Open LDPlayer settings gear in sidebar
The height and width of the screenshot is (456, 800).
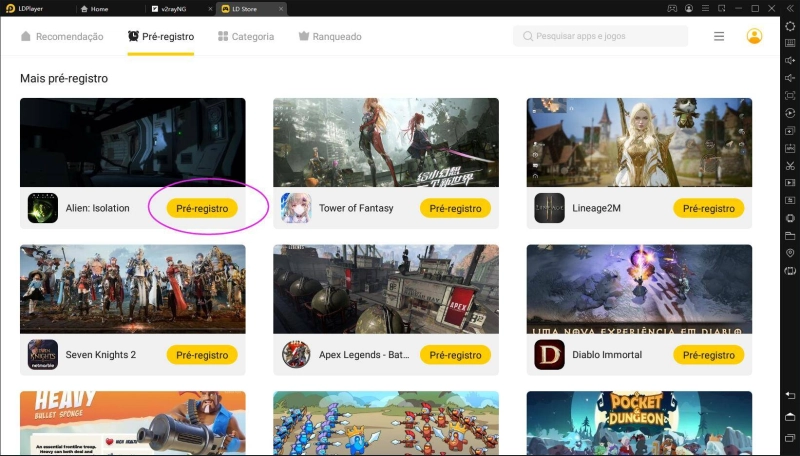click(x=790, y=26)
